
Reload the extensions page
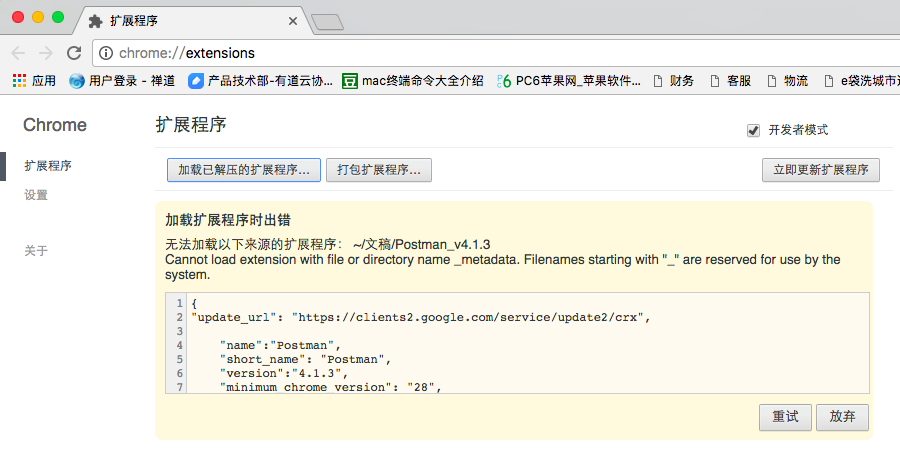[x=74, y=53]
